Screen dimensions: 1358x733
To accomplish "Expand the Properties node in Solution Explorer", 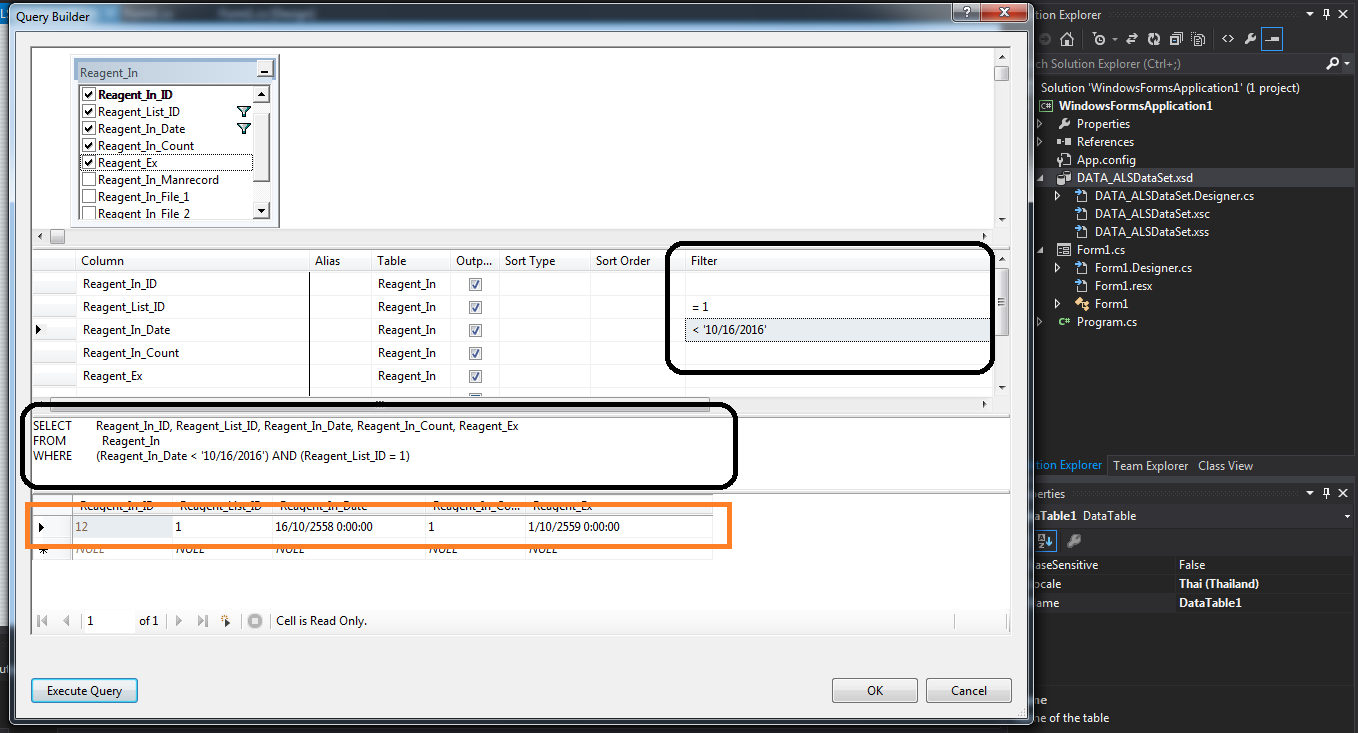I will [x=1040, y=124].
